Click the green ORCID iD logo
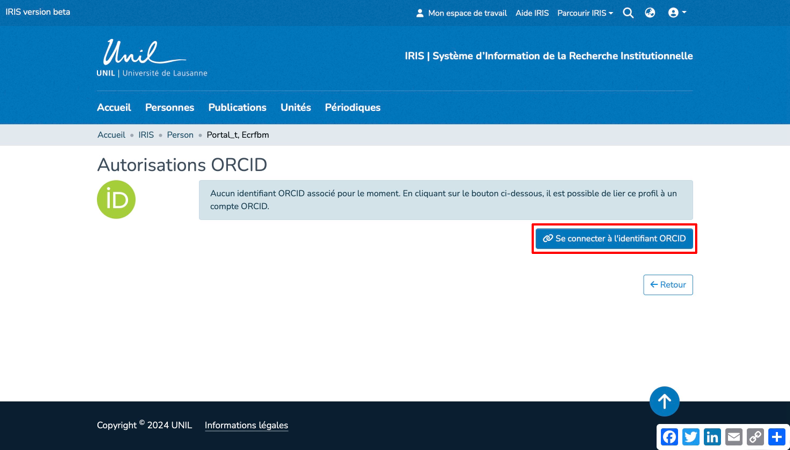Screen dimensions: 790x450 pos(116,200)
